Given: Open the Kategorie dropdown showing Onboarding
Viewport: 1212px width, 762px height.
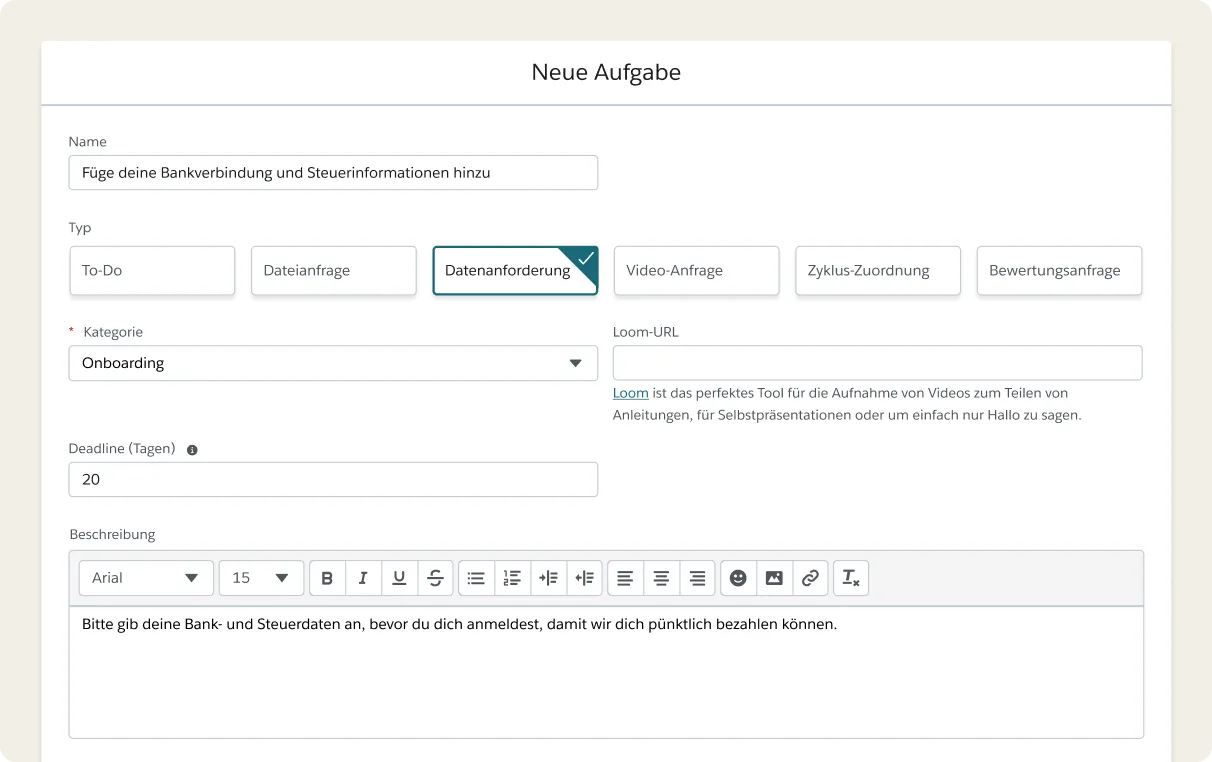Looking at the screenshot, I should [x=333, y=363].
